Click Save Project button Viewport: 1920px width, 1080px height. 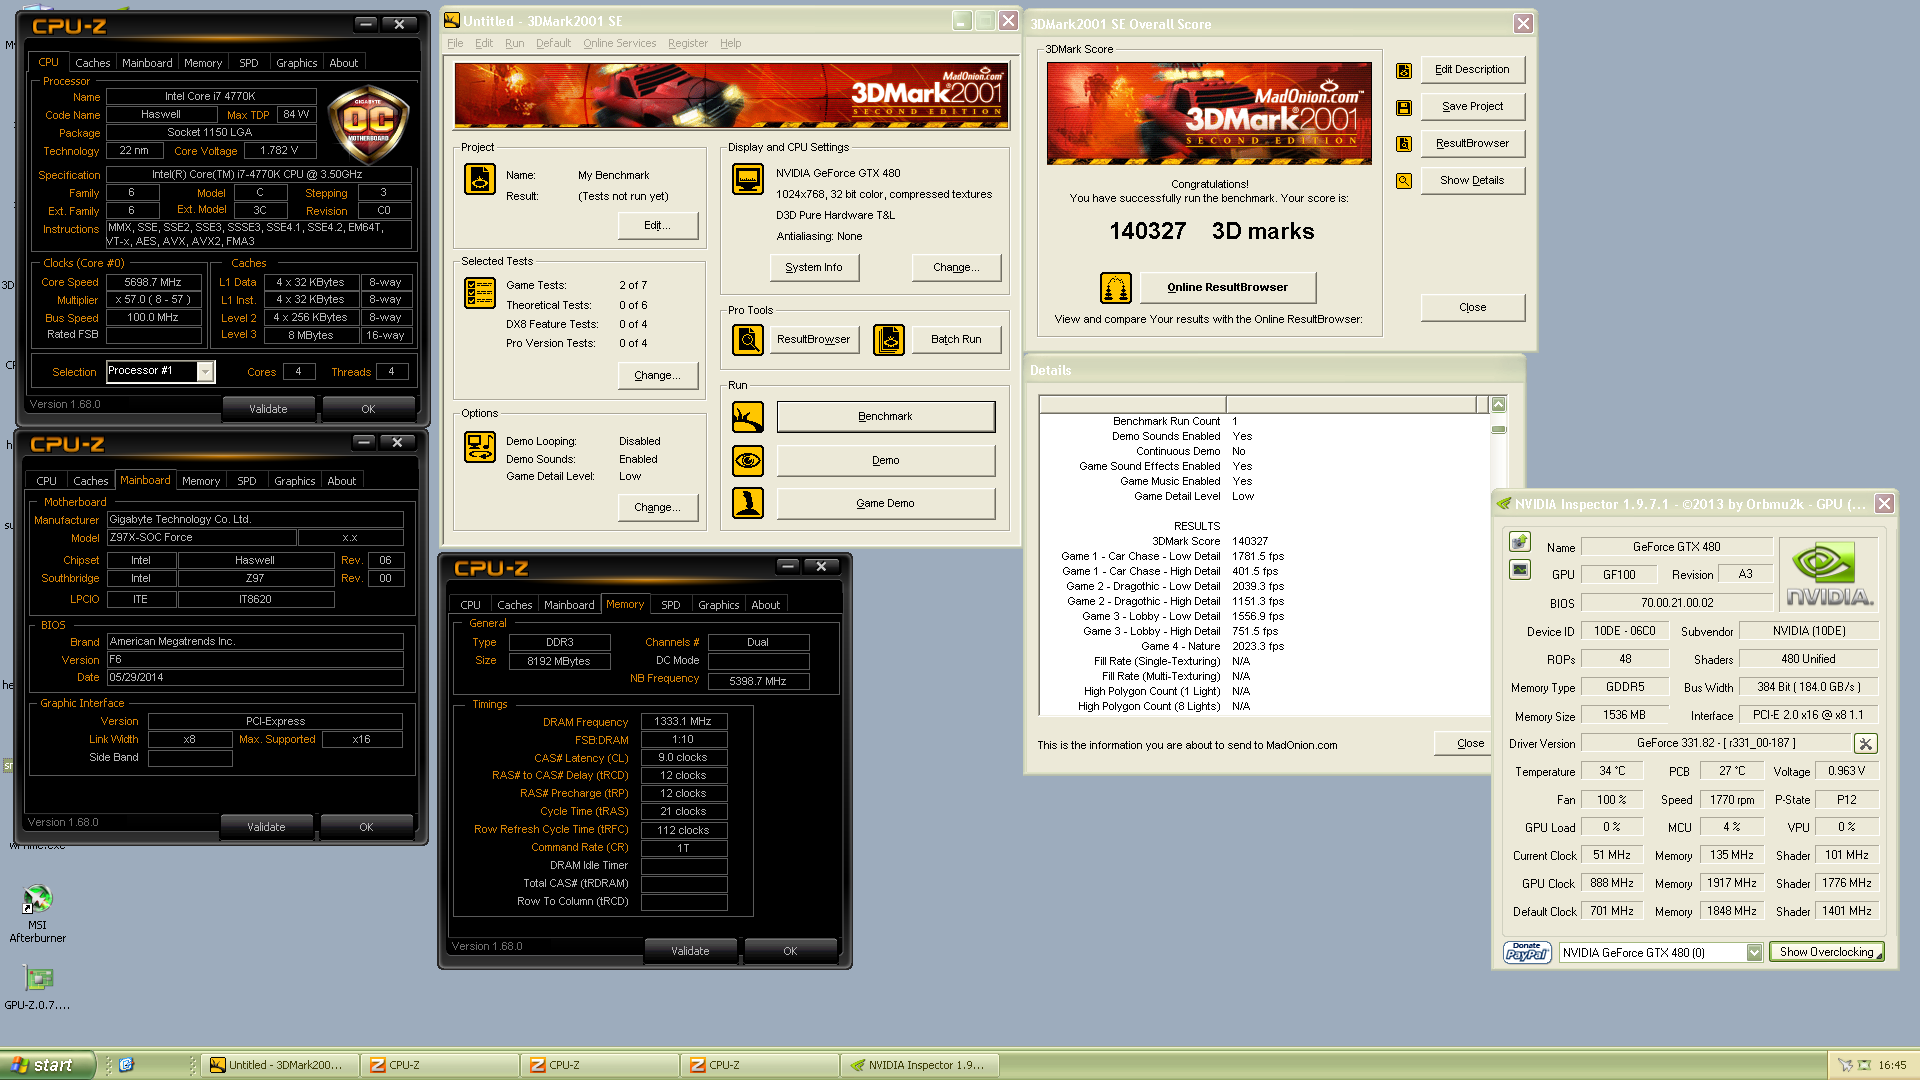(1472, 107)
